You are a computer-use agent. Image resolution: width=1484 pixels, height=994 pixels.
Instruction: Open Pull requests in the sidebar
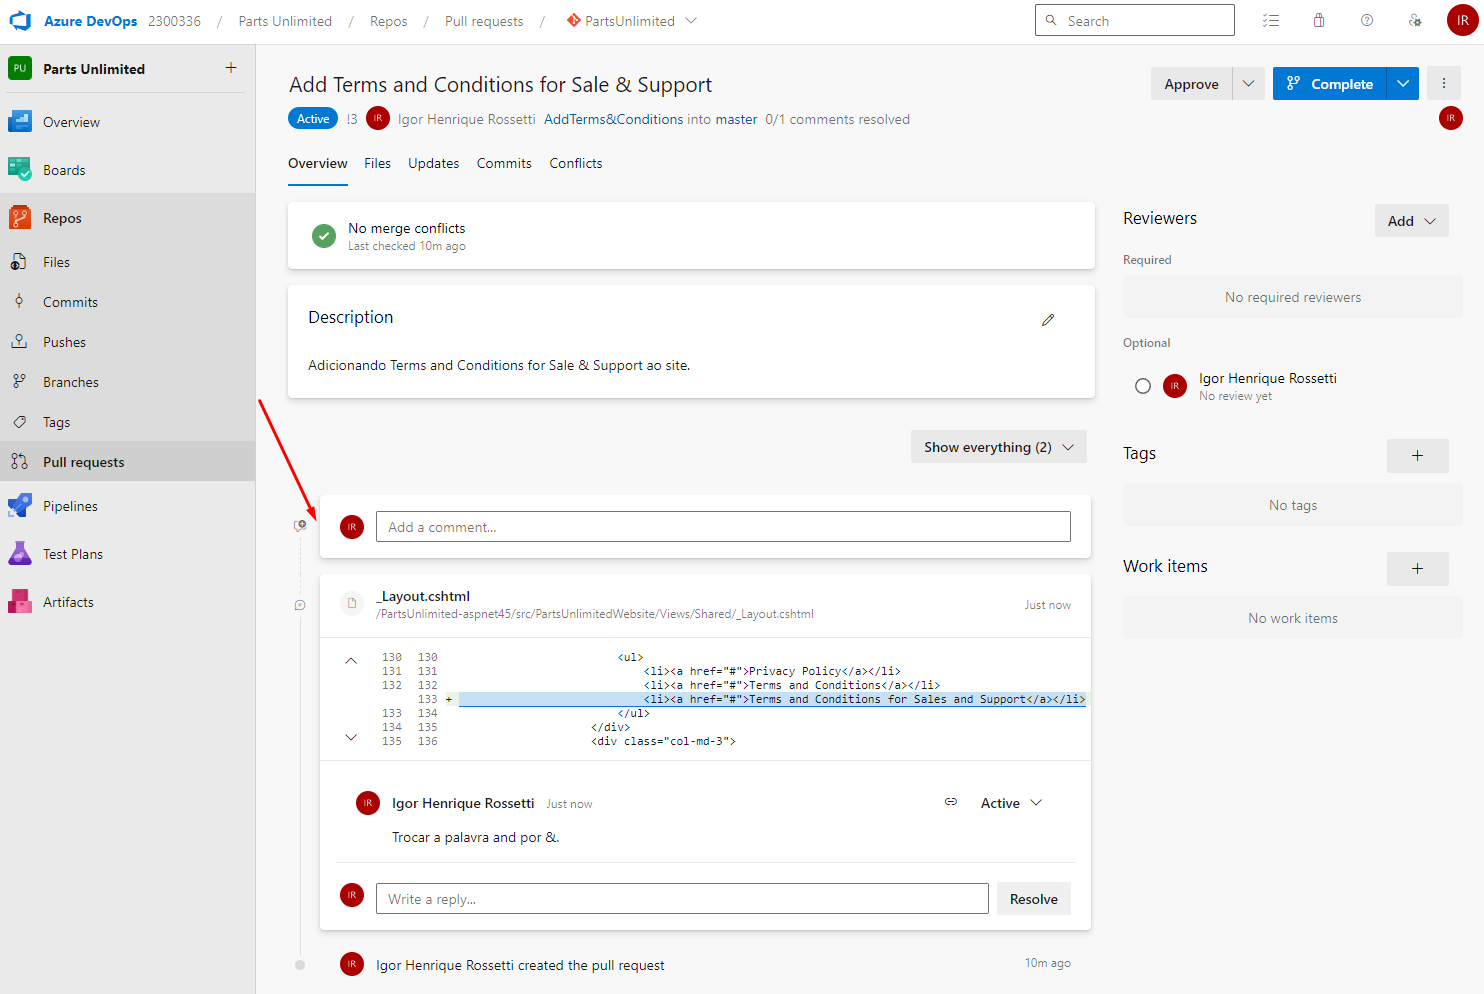127,462
